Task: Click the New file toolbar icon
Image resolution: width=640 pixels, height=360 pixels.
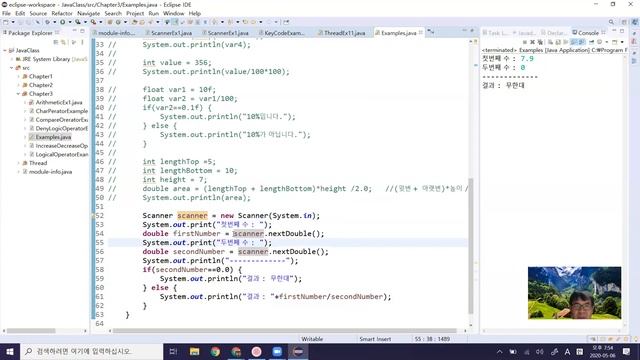Action: click(x=6, y=22)
